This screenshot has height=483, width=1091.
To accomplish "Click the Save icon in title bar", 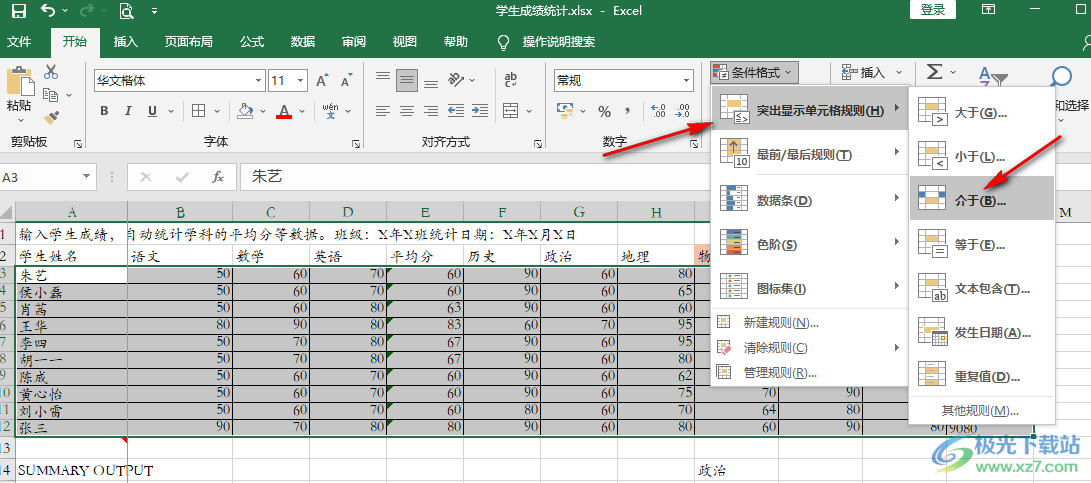I will tap(18, 12).
